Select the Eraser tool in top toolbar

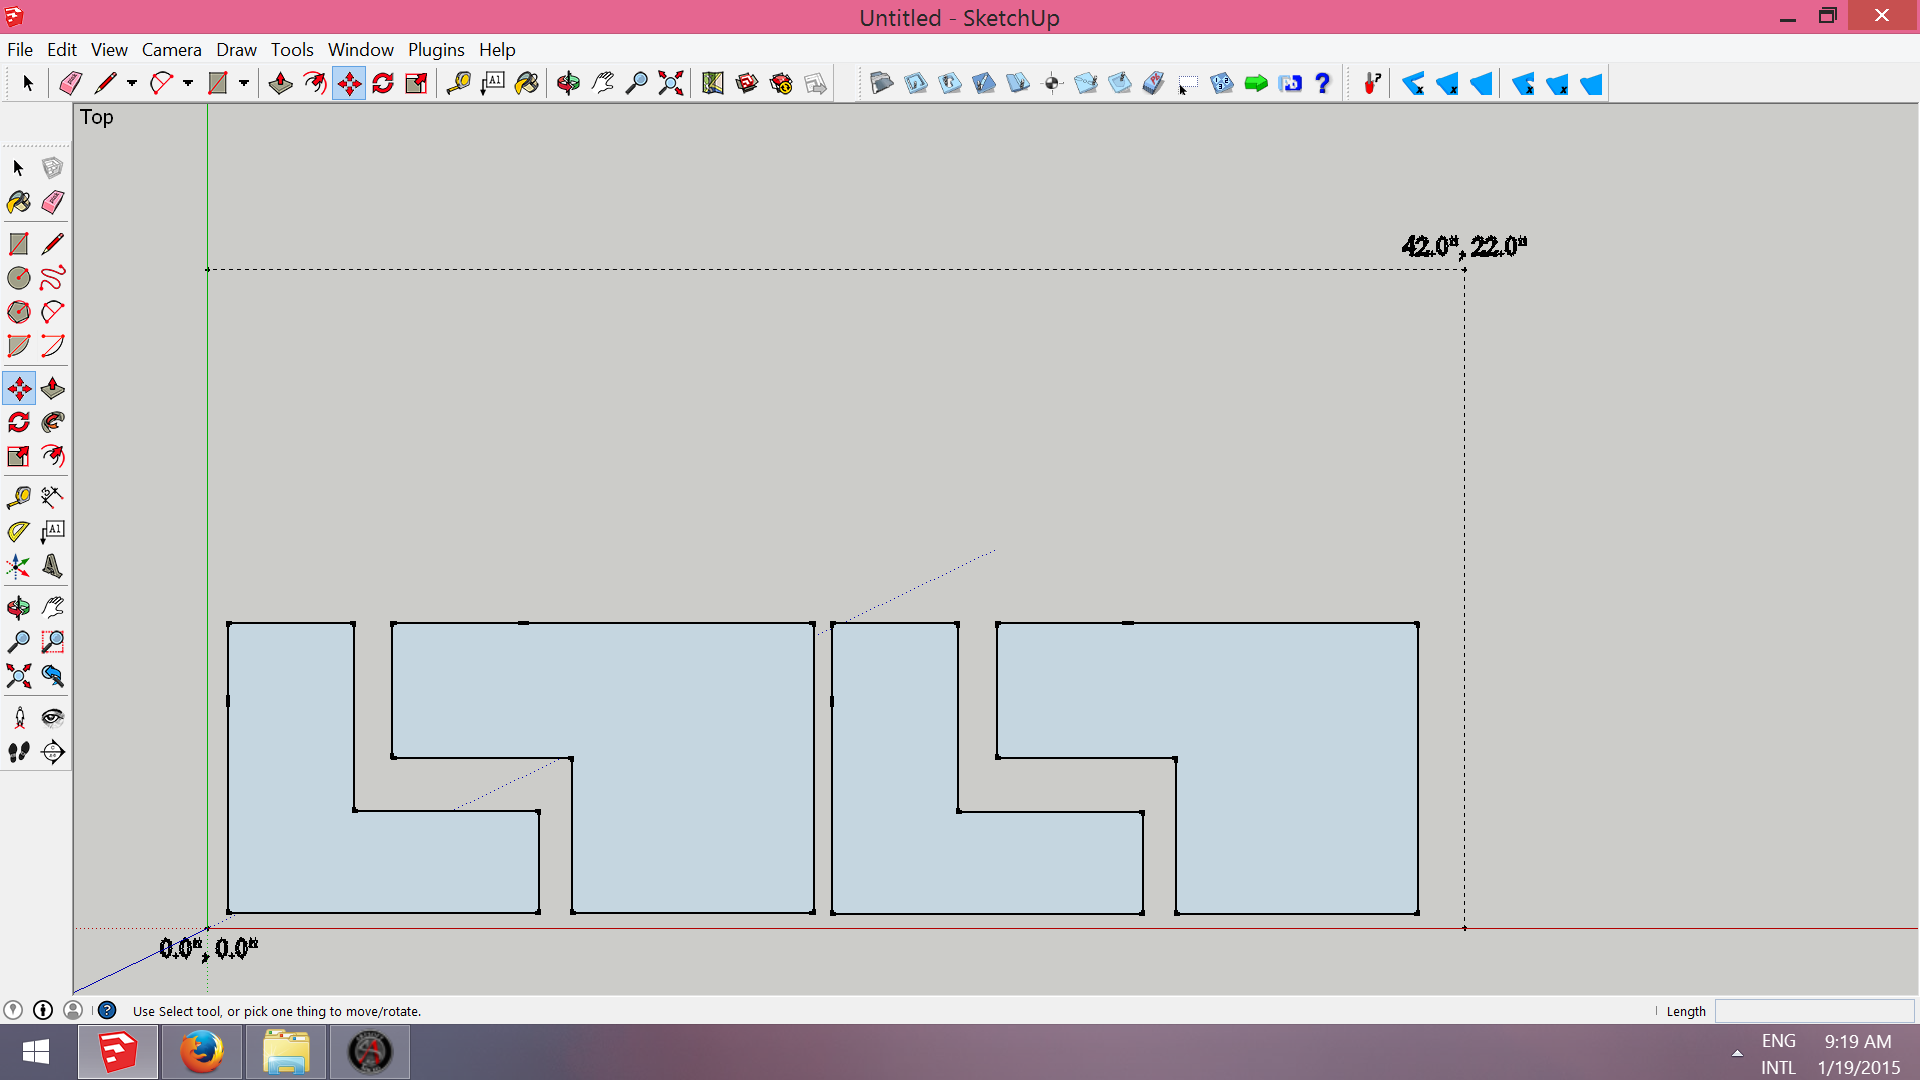pos(70,84)
